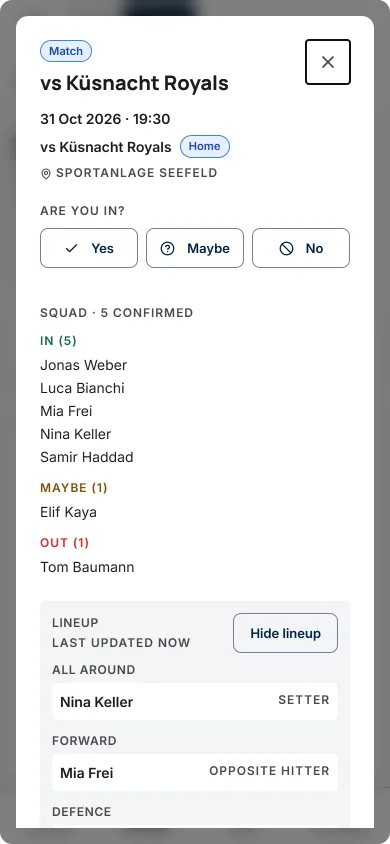Click the Home badge
The width and height of the screenshot is (390, 844).
click(x=204, y=146)
